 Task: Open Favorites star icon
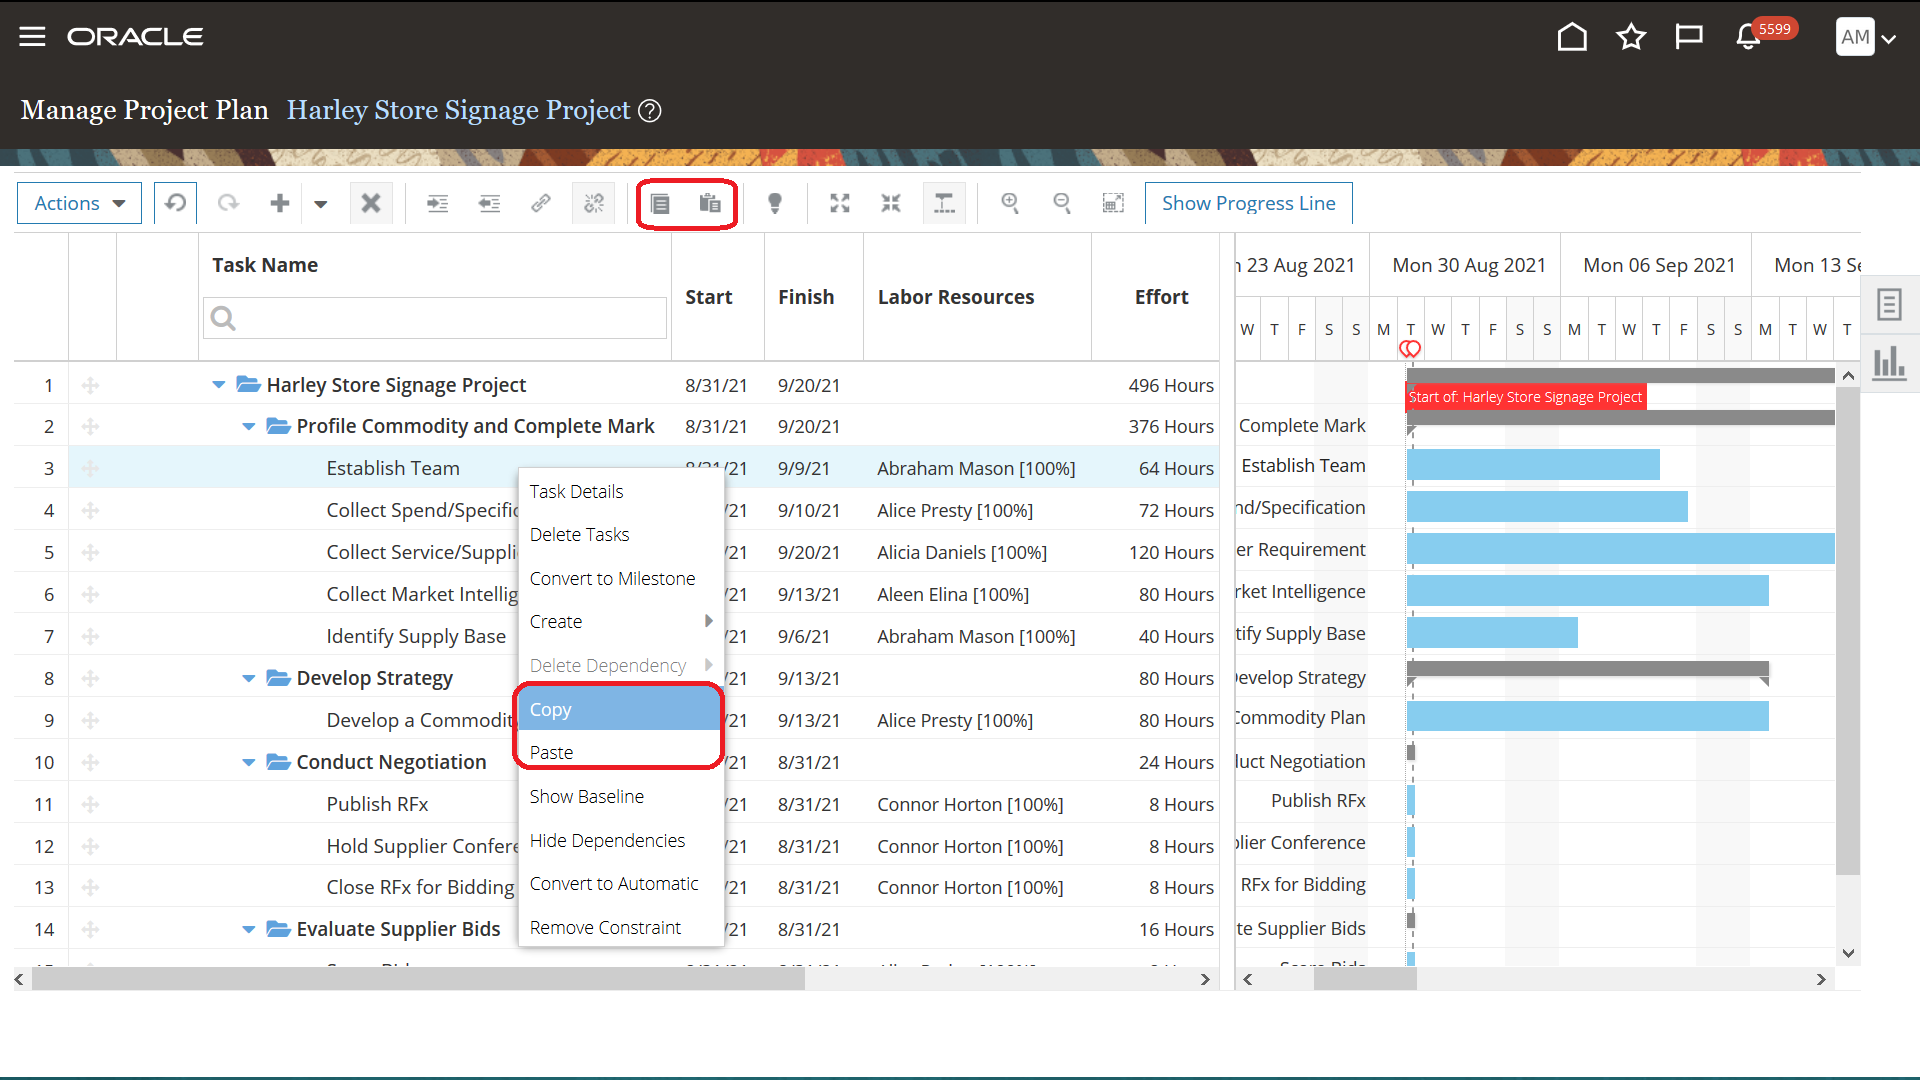1631,37
